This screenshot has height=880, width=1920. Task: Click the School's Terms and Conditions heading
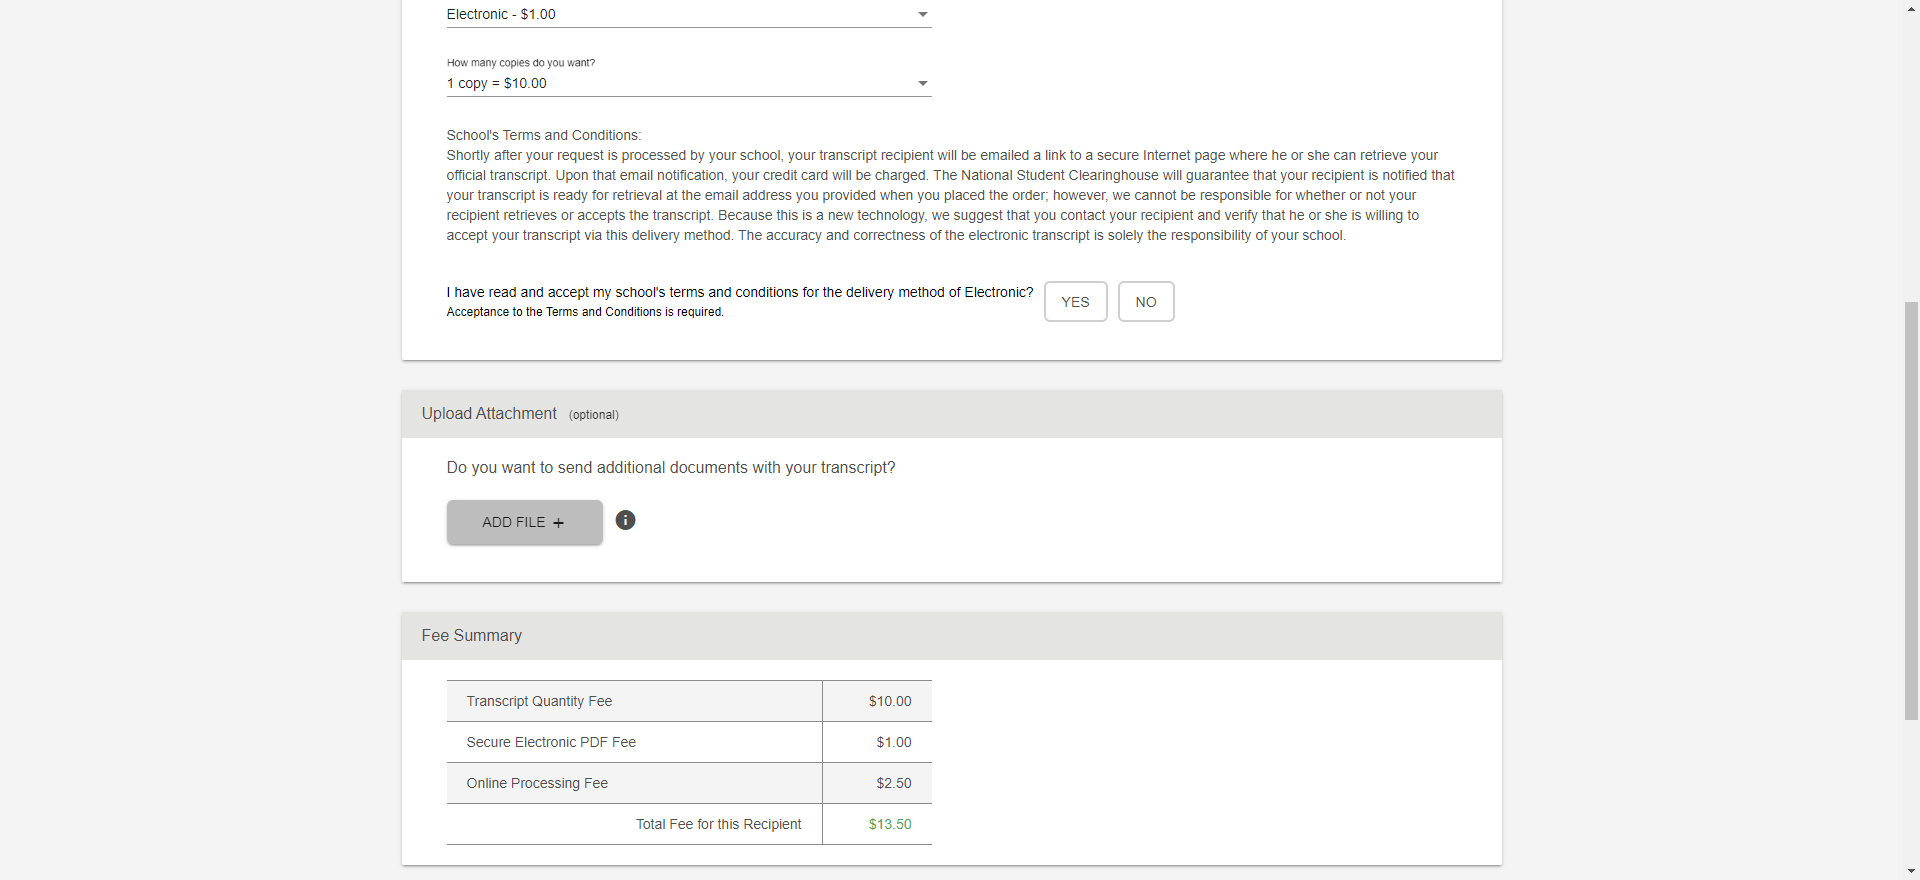click(x=543, y=136)
